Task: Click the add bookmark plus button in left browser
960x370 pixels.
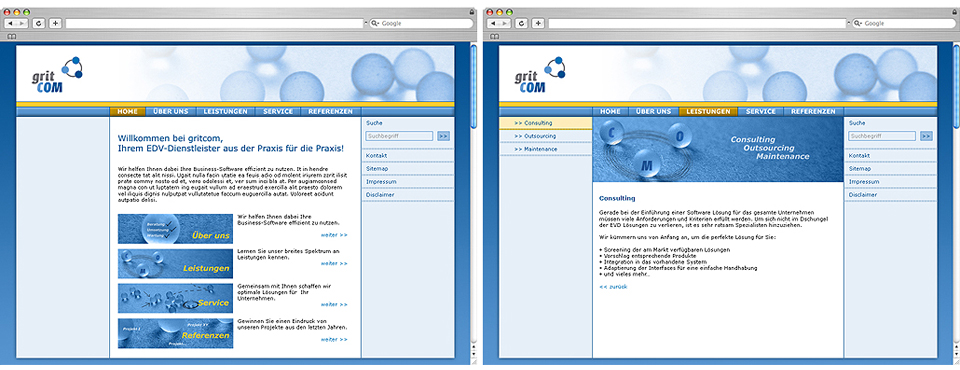Action: 55,23
